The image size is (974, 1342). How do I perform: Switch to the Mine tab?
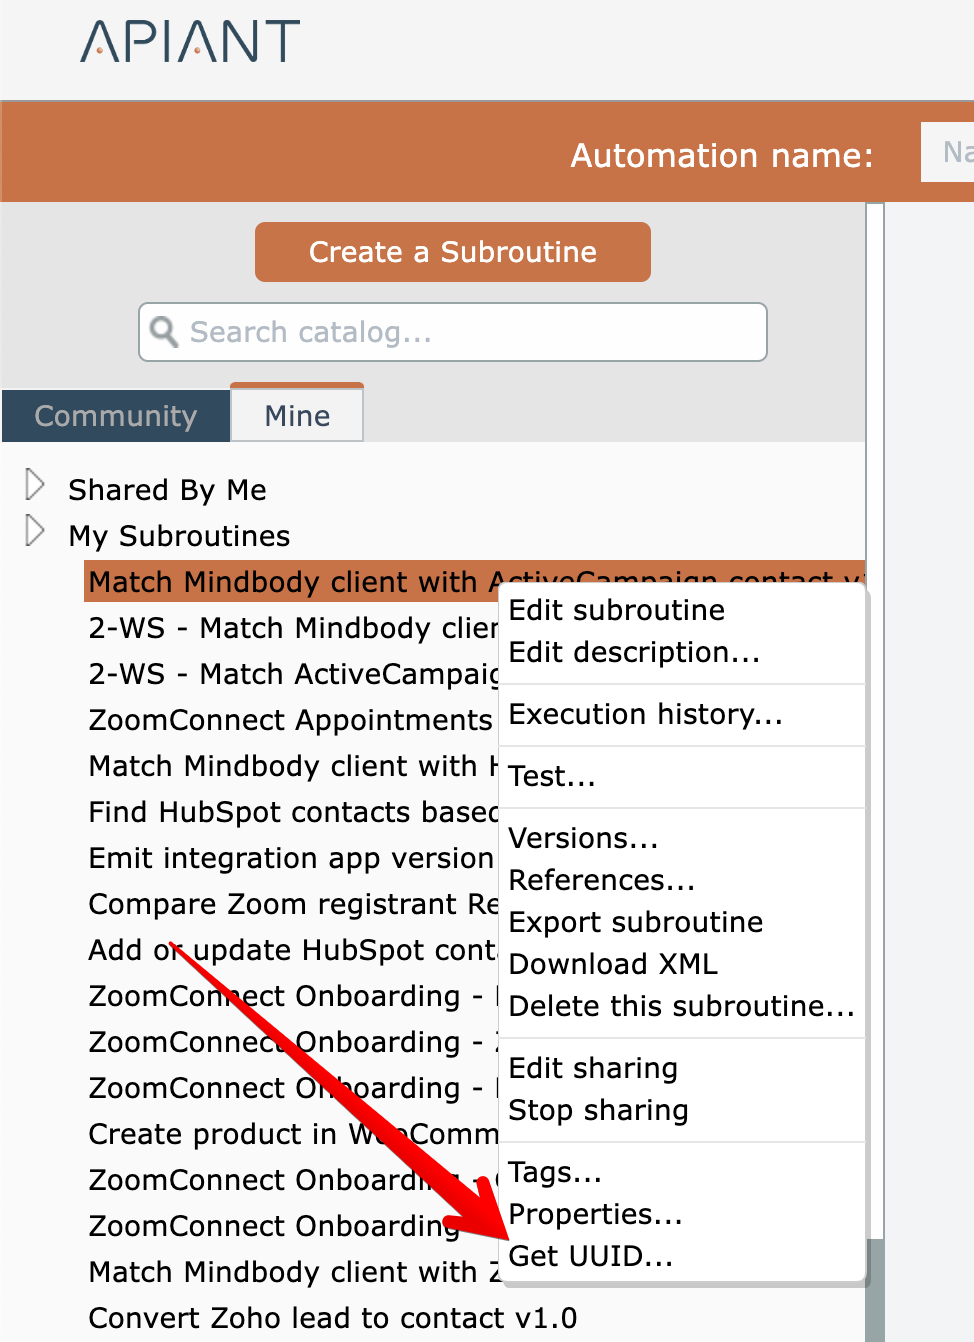point(297,416)
